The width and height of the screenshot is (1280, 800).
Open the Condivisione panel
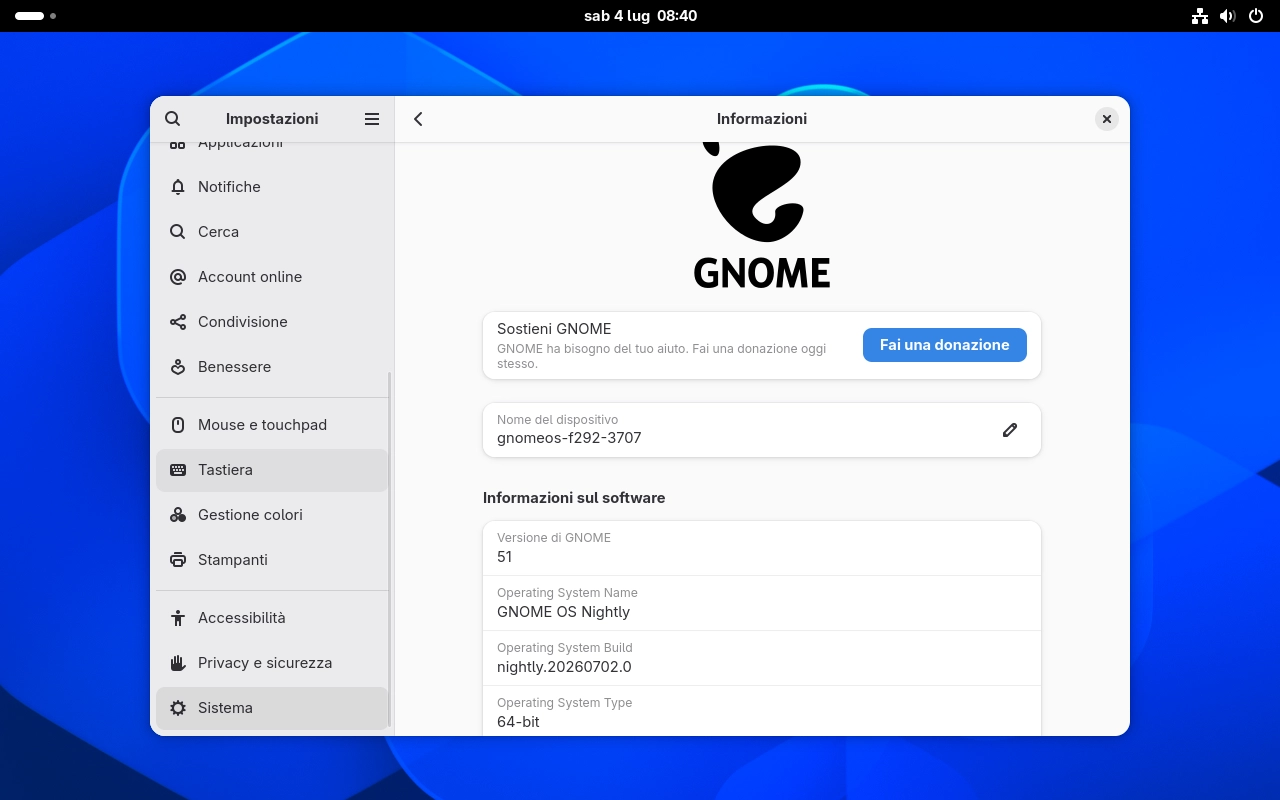tap(272, 322)
